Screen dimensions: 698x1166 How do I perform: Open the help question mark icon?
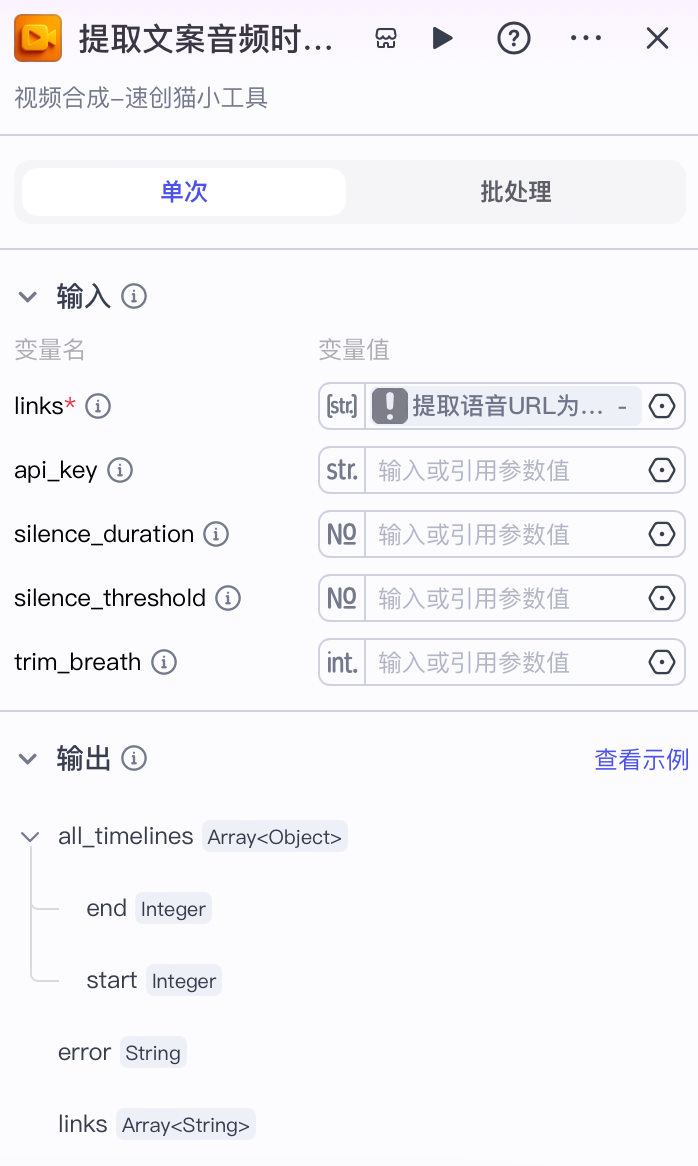click(513, 38)
